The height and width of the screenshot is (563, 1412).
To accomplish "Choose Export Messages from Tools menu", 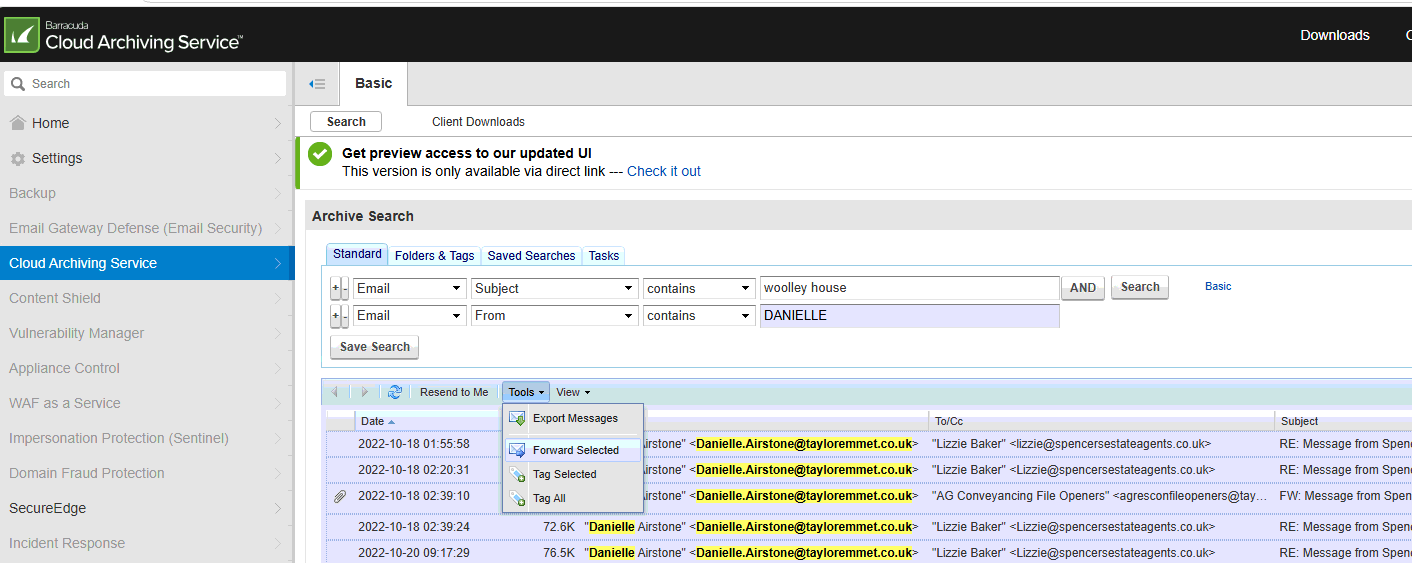I will tap(573, 418).
